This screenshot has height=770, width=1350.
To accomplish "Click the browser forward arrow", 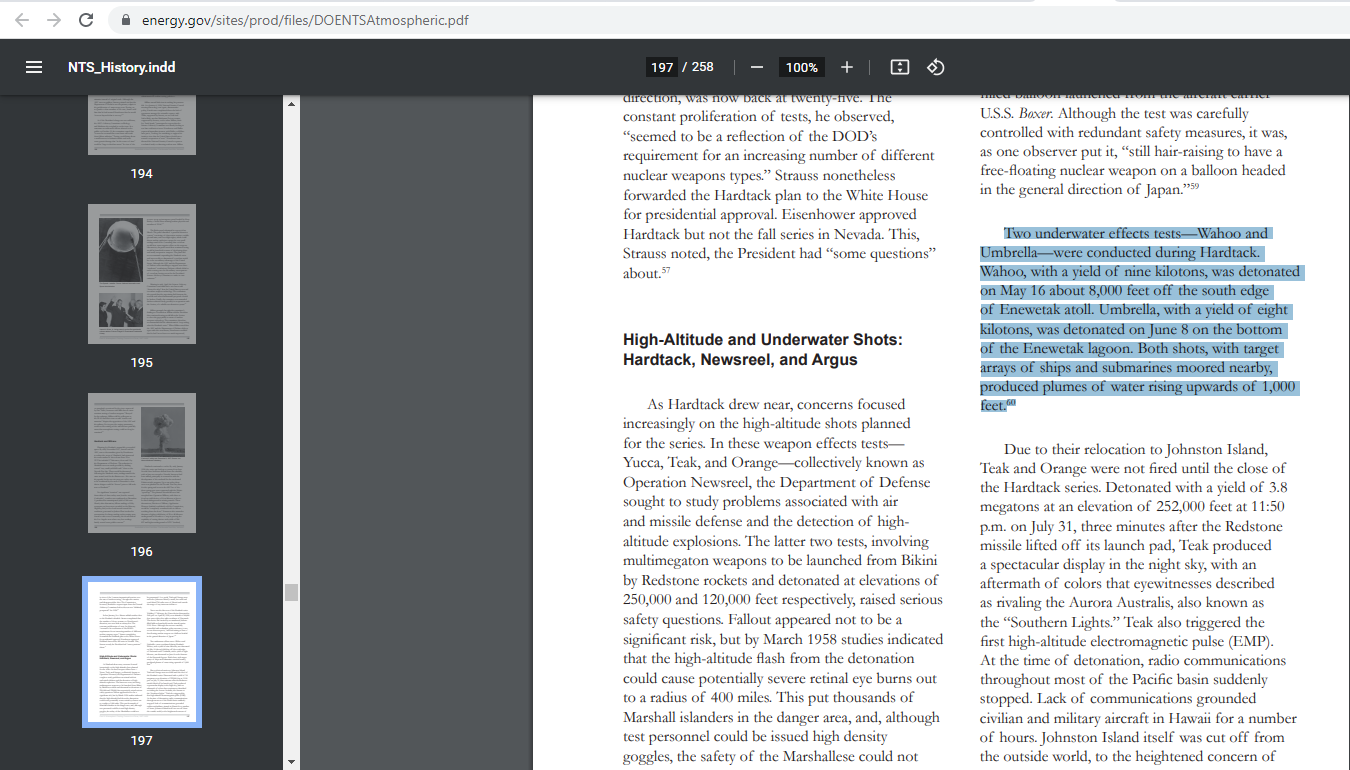I will [54, 20].
